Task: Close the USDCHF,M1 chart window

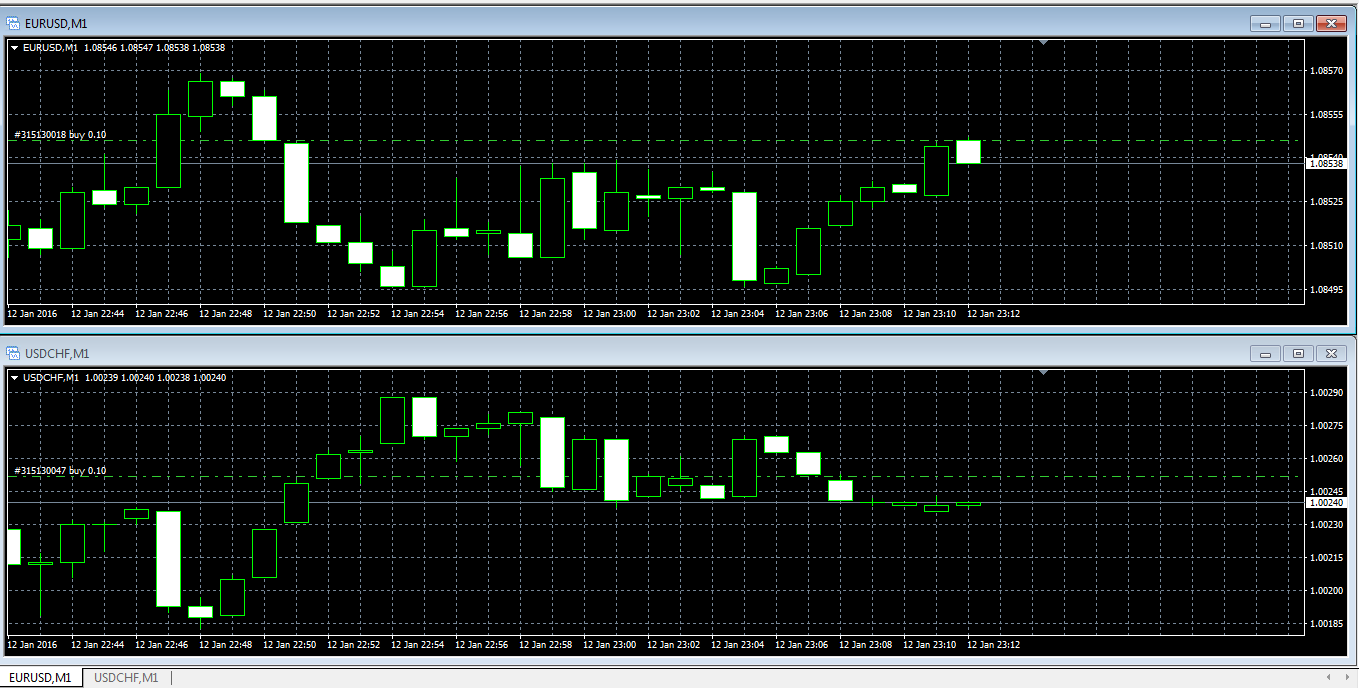Action: pos(1331,353)
